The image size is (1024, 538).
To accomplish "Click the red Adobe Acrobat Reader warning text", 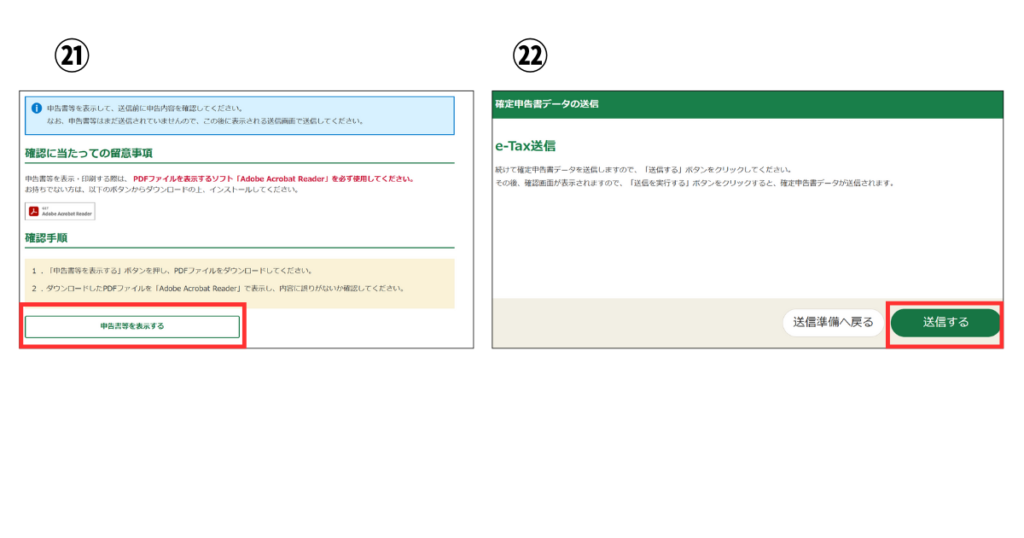I will (x=274, y=179).
